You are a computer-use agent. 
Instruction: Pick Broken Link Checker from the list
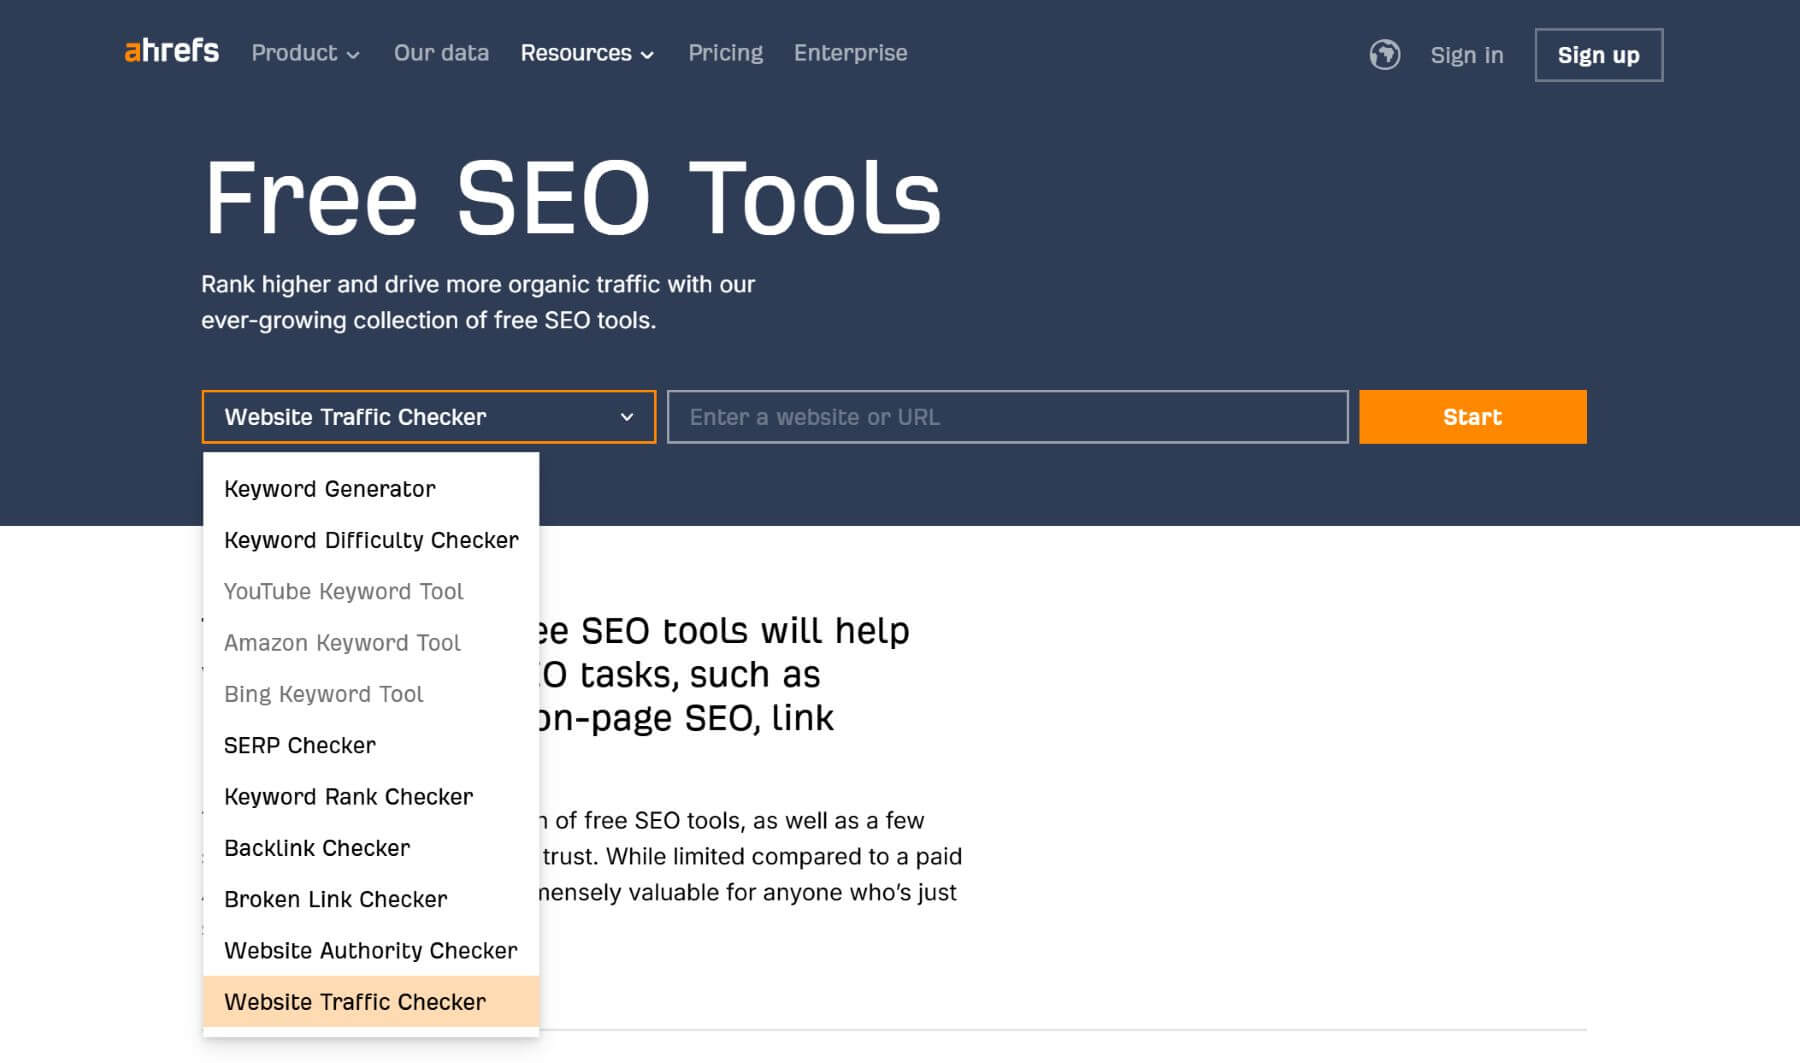[x=335, y=899]
